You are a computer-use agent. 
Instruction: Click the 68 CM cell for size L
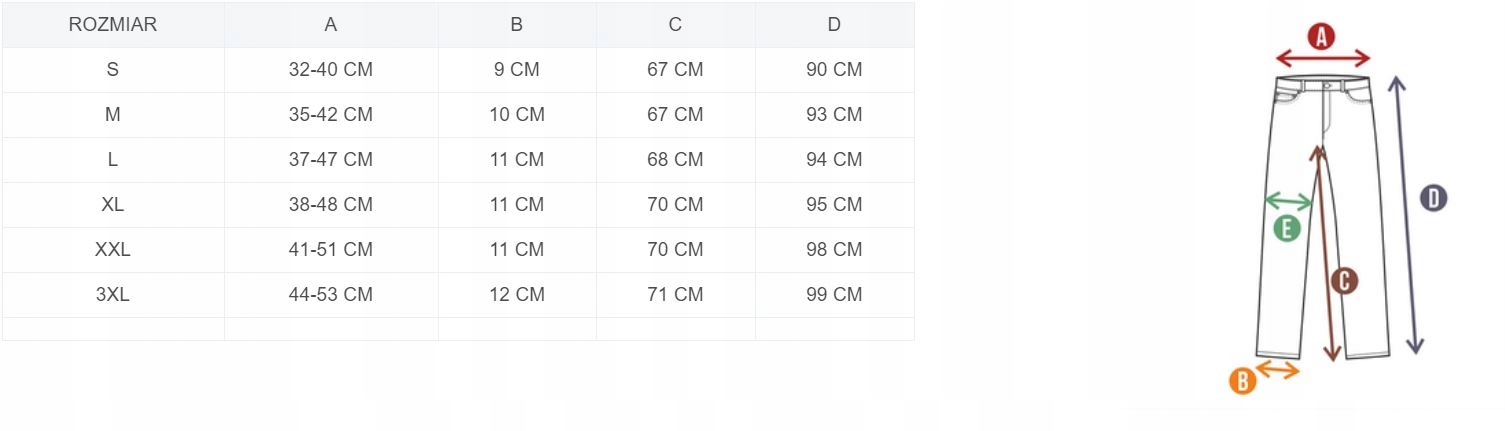(675, 160)
